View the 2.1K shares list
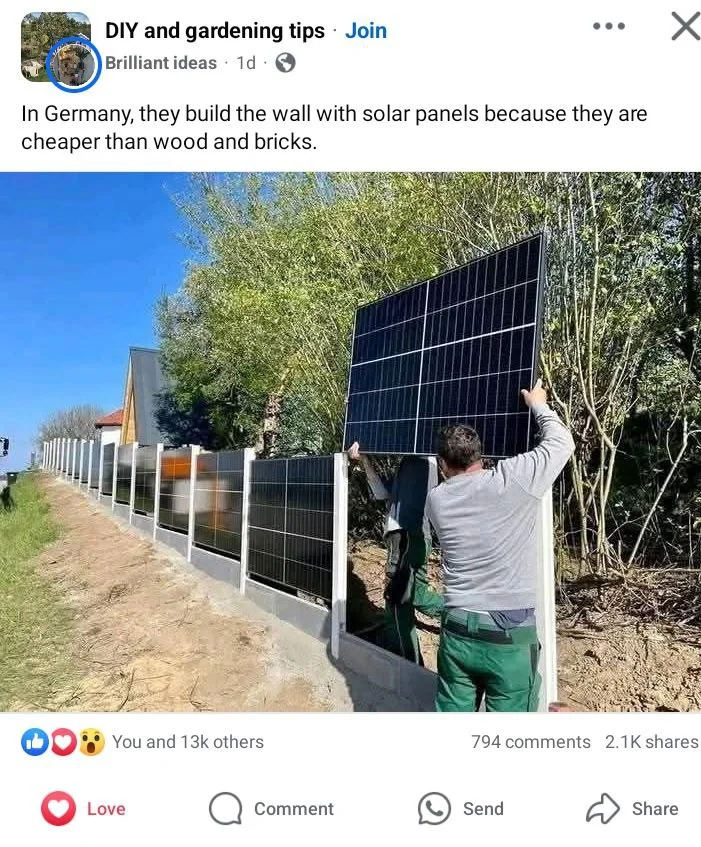Screen dimensions: 701x847 point(652,742)
